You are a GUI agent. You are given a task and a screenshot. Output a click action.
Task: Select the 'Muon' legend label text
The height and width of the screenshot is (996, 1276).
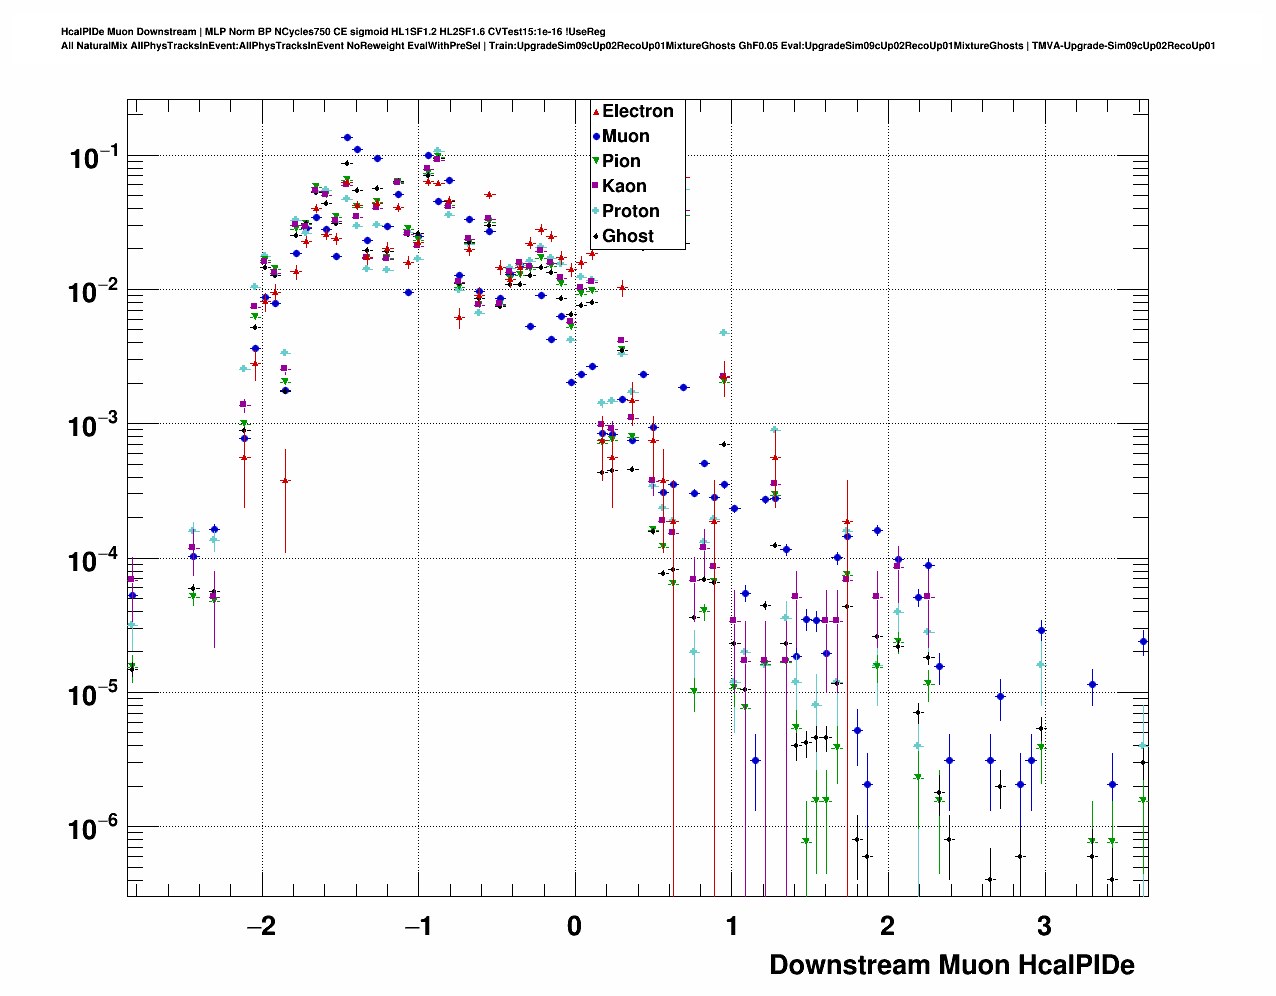(625, 136)
